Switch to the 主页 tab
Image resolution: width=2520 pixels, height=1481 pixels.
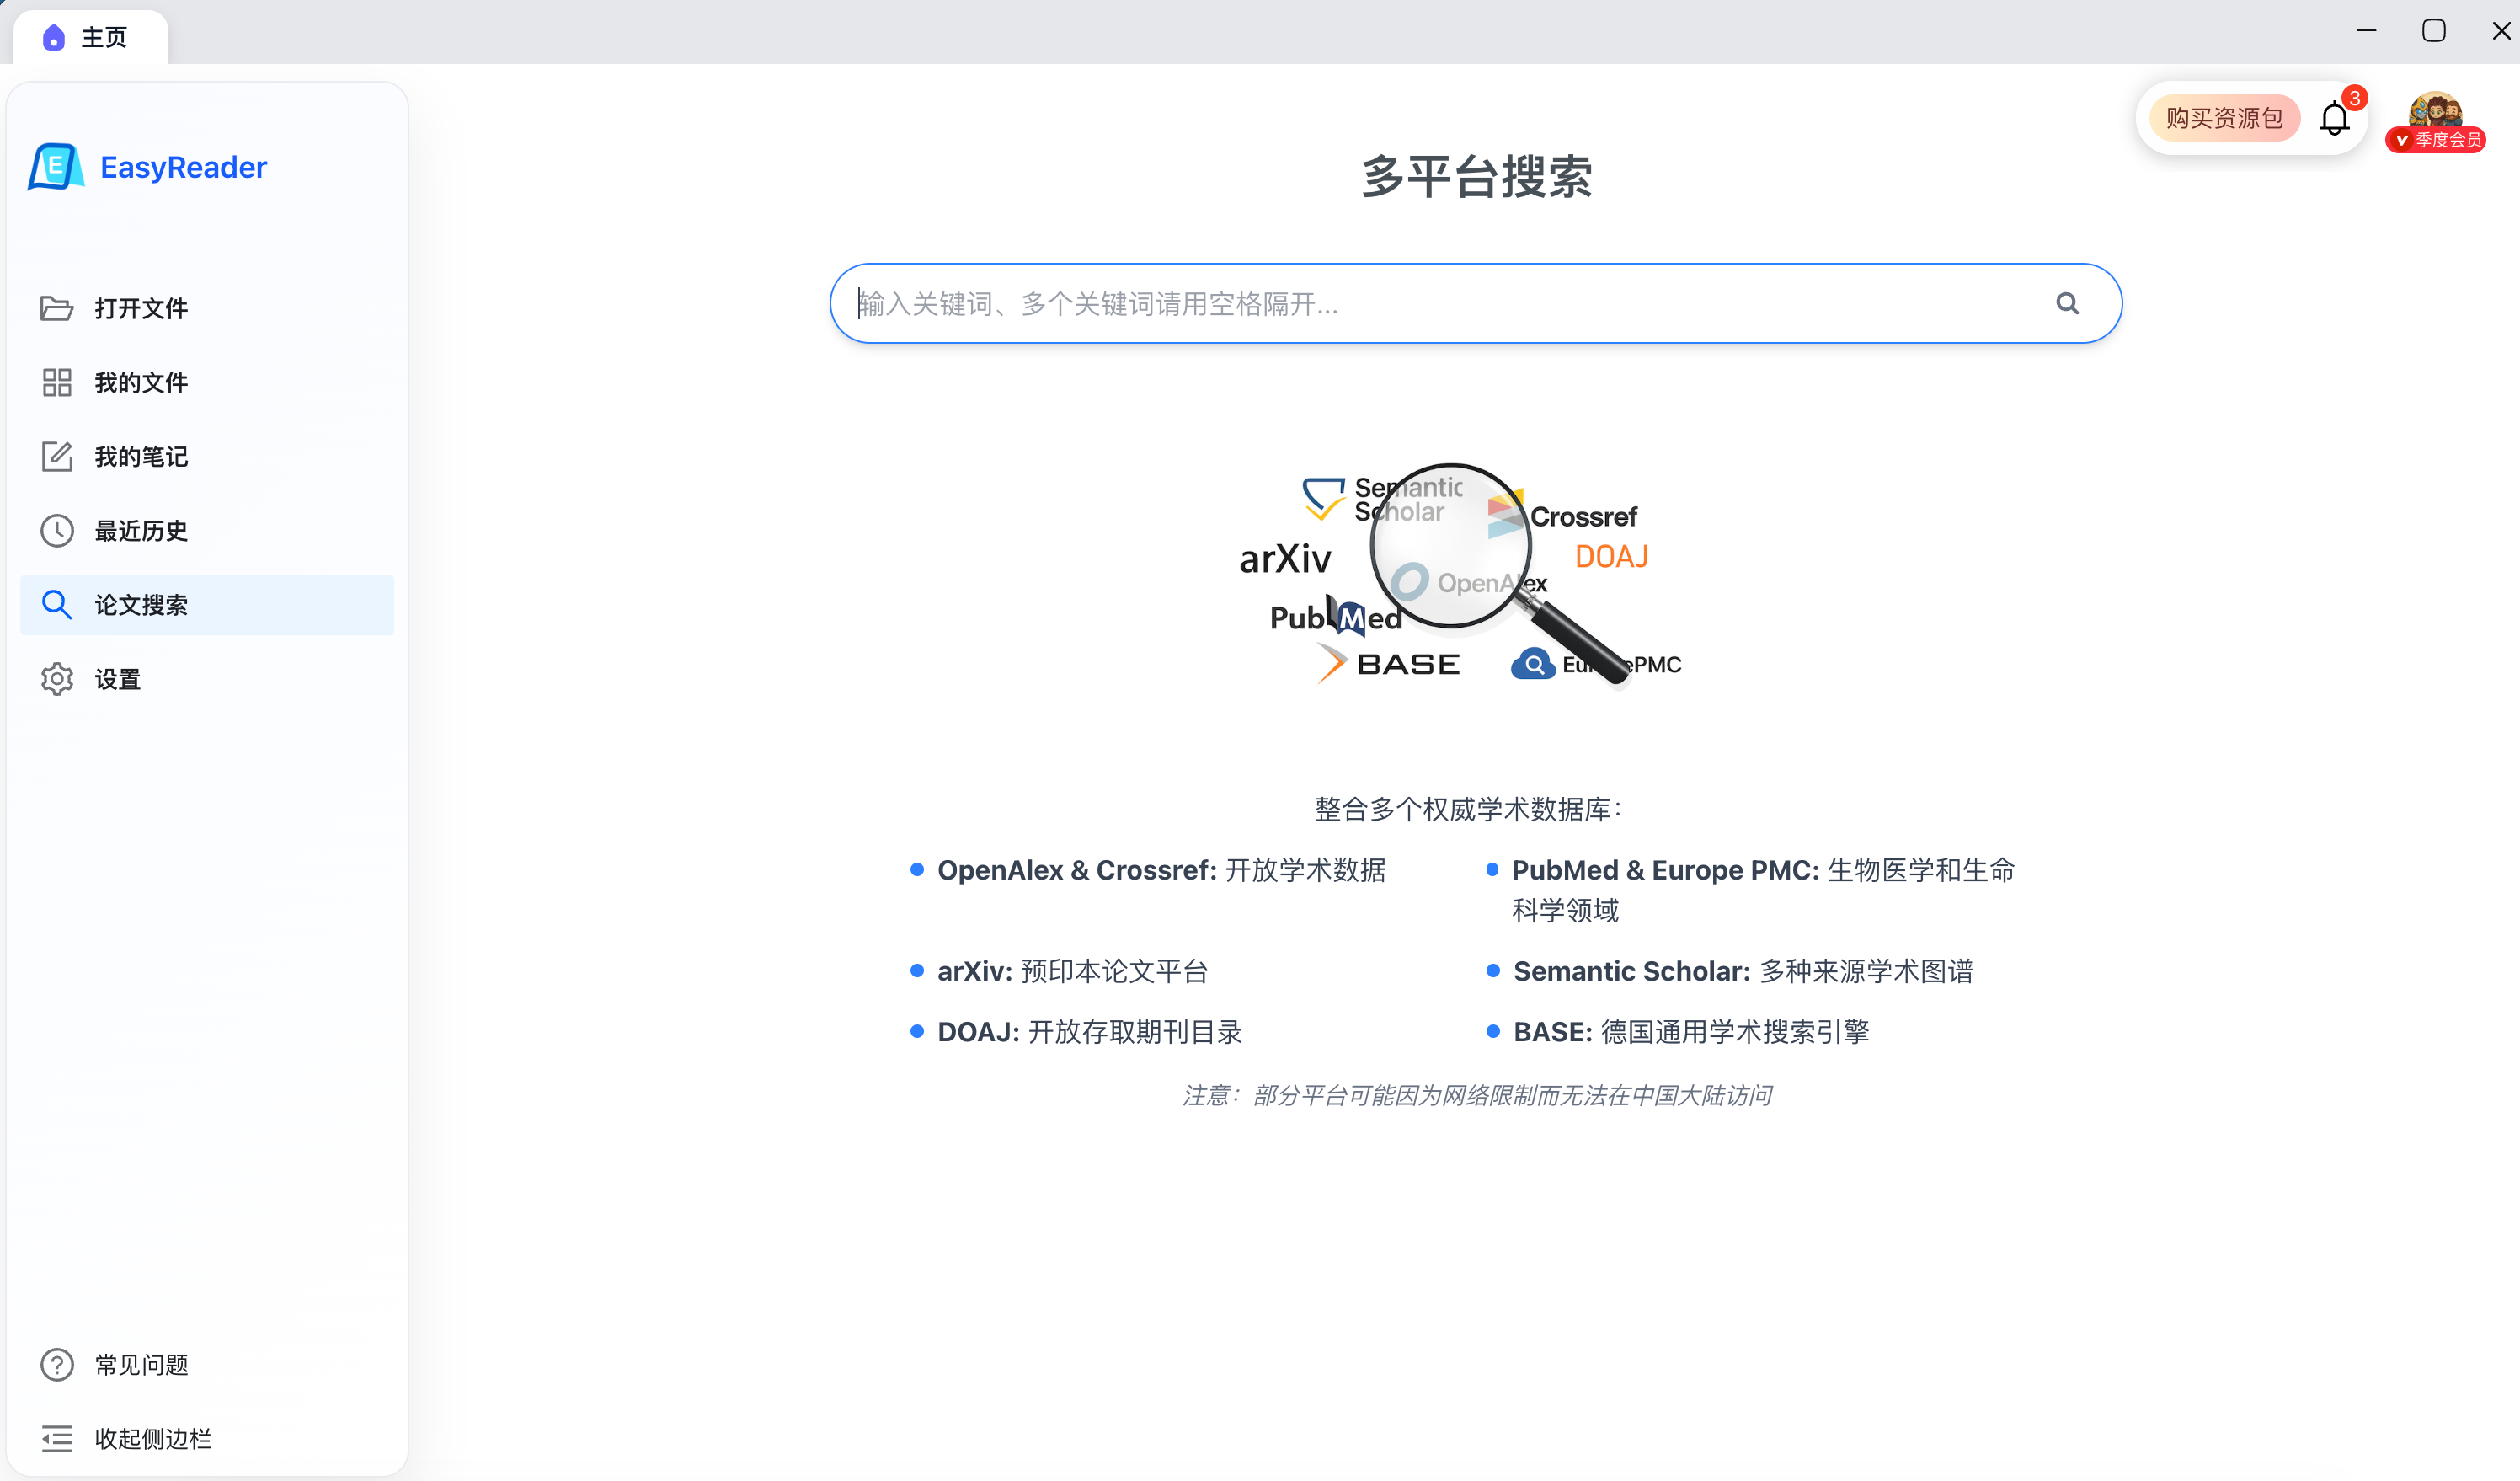pyautogui.click(x=103, y=37)
